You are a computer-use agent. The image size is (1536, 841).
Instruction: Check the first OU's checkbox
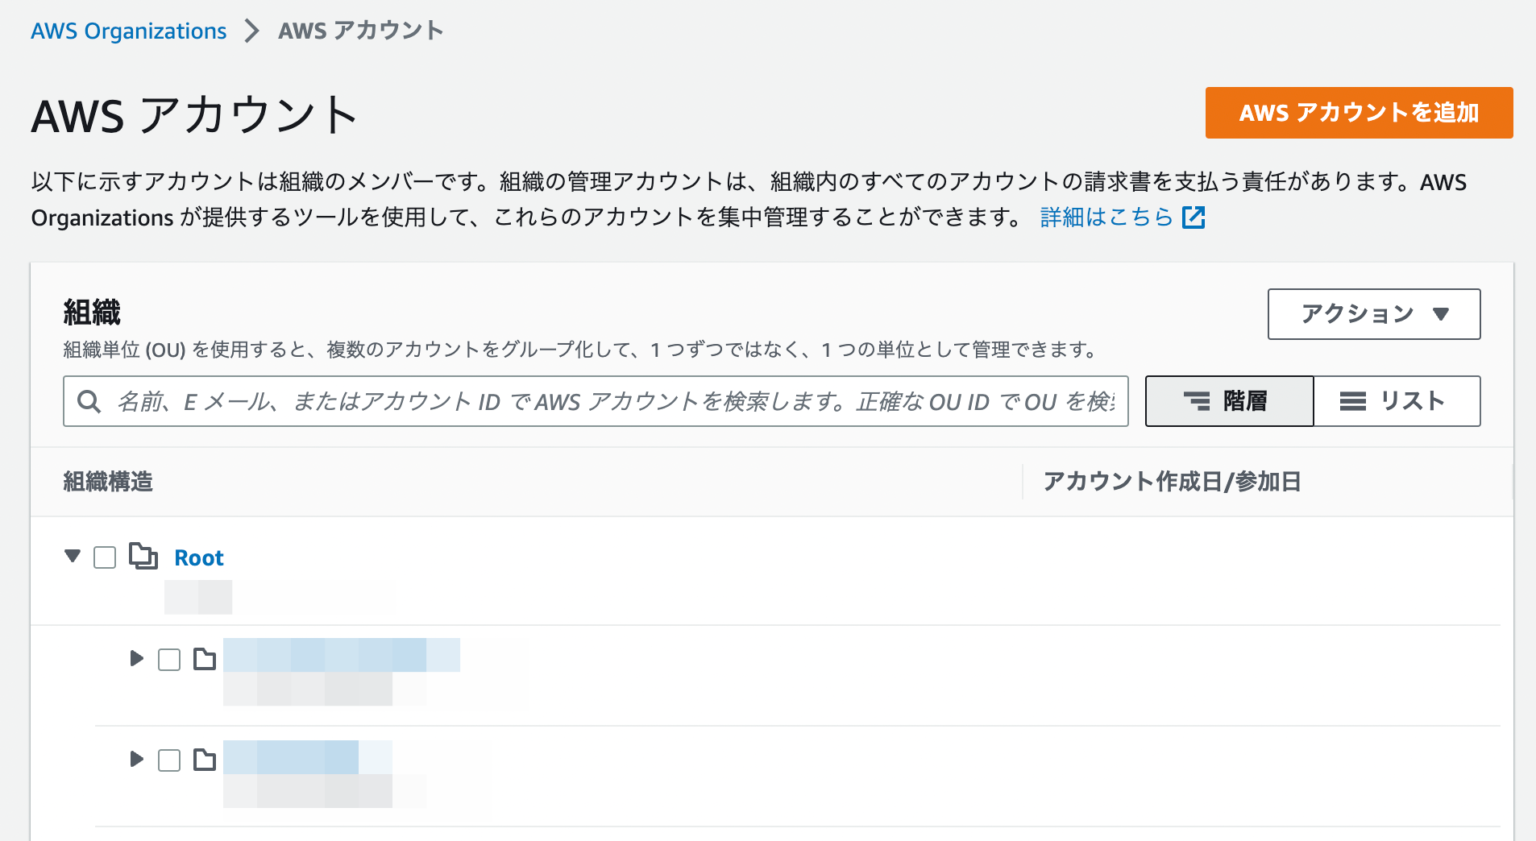click(x=168, y=659)
